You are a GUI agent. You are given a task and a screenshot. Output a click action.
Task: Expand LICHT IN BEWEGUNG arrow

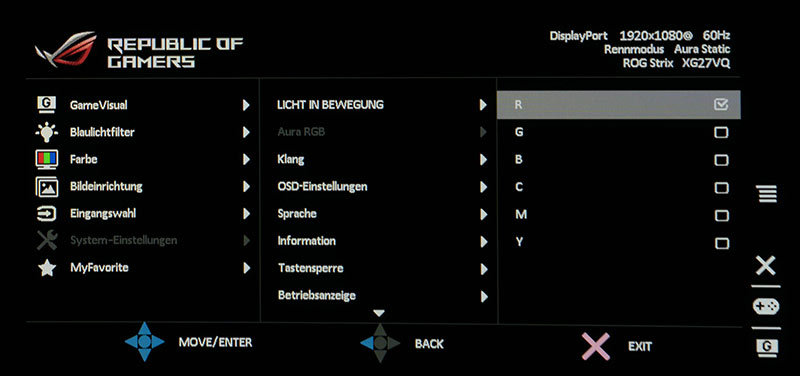pyautogui.click(x=483, y=105)
